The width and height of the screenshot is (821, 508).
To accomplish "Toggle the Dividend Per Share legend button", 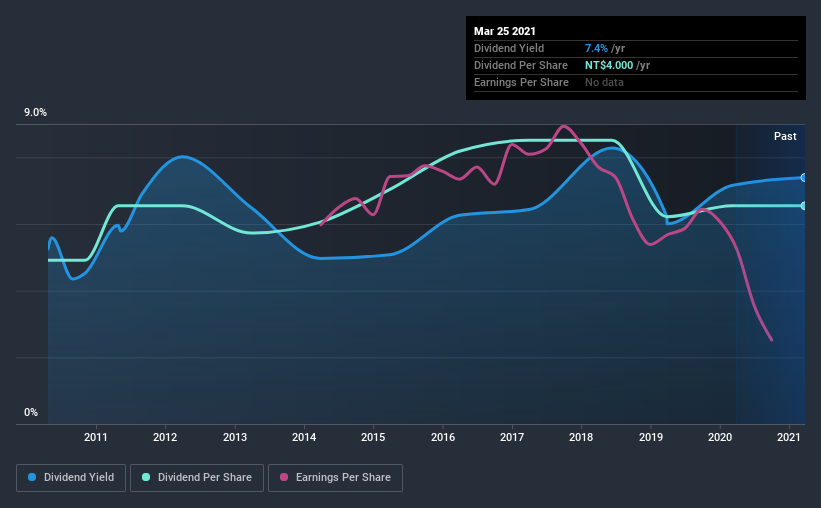I will (x=197, y=478).
